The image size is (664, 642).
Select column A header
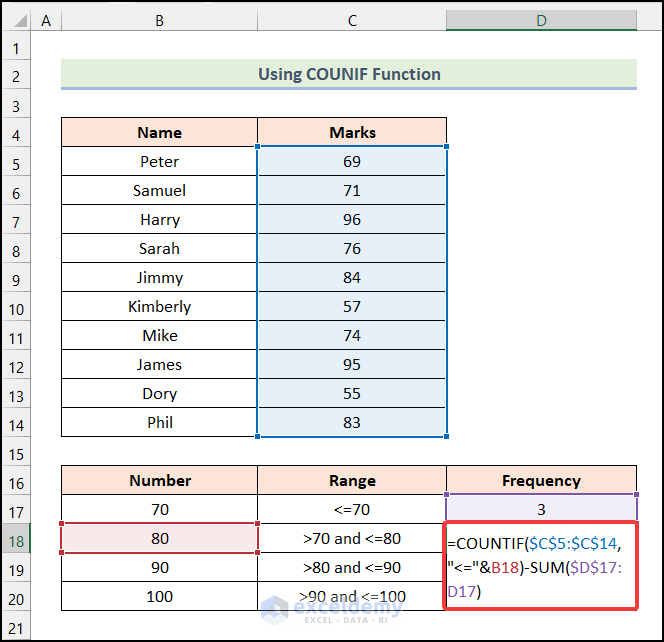[x=46, y=20]
